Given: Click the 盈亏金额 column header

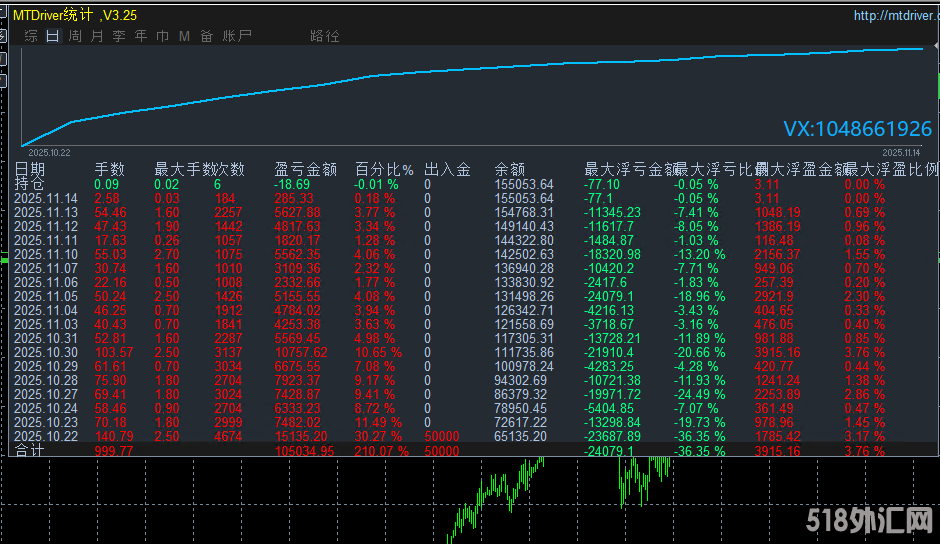Looking at the screenshot, I should tap(305, 169).
